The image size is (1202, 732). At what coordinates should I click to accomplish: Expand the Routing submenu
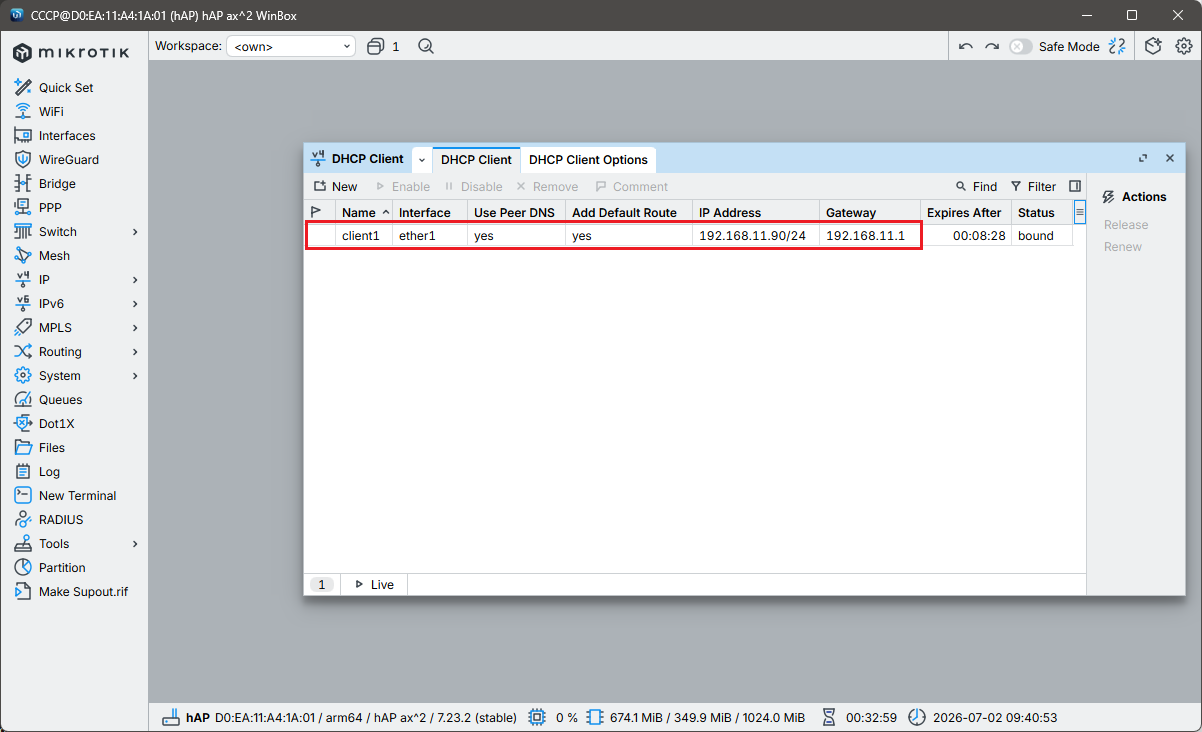pyautogui.click(x=135, y=352)
